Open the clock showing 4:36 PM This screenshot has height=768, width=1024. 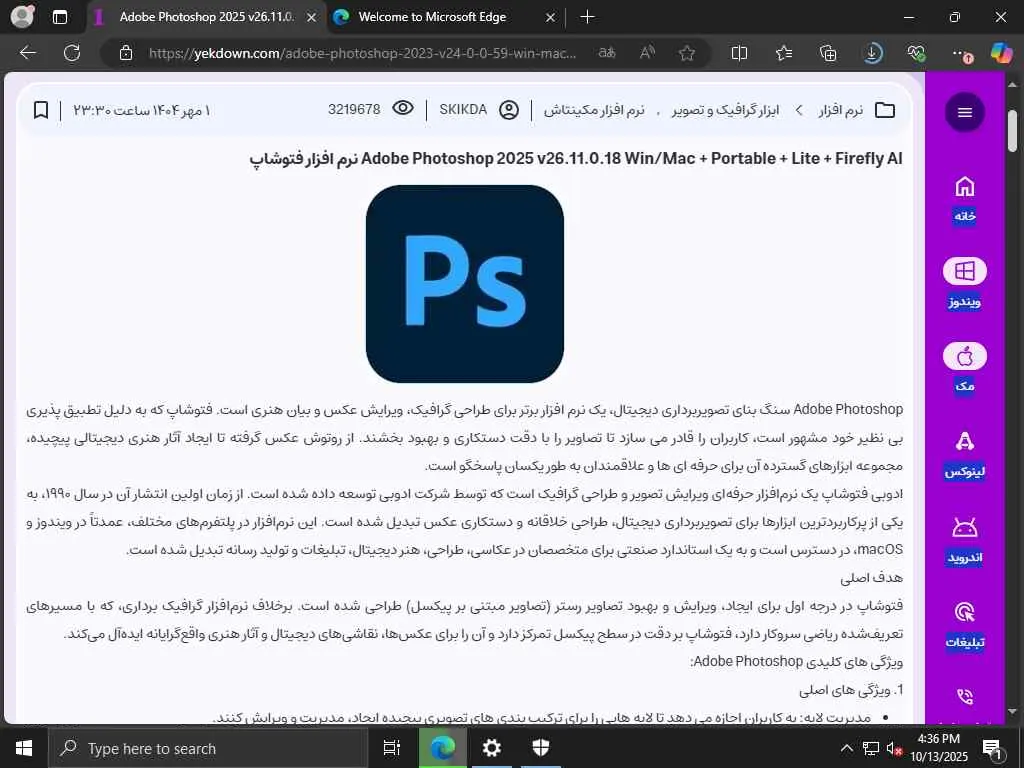pos(938,748)
